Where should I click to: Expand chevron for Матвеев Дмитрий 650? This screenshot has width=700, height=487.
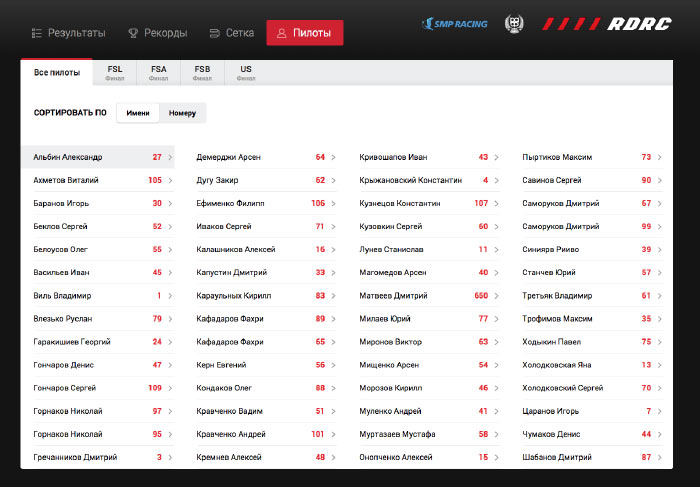pos(497,296)
